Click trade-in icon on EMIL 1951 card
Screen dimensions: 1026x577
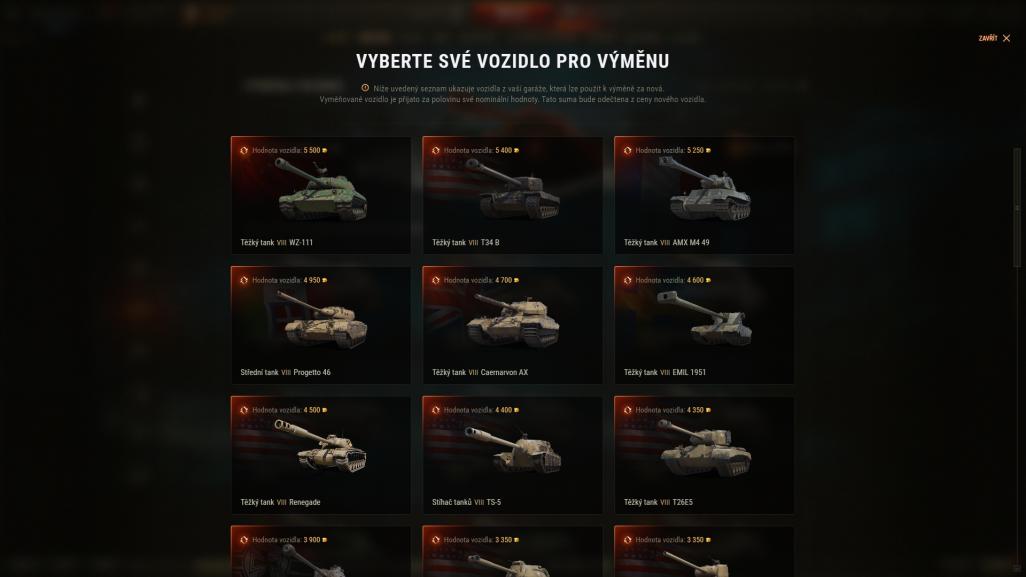click(627, 280)
